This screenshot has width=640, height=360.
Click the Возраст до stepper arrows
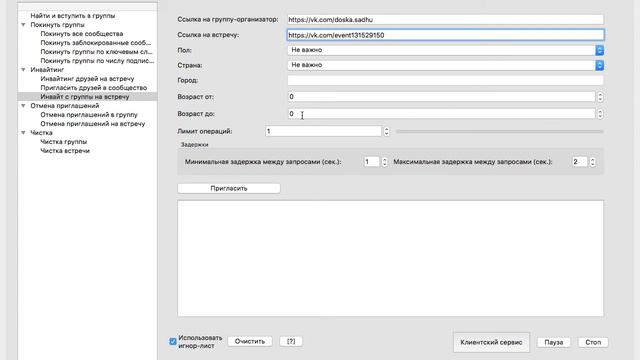pyautogui.click(x=600, y=114)
